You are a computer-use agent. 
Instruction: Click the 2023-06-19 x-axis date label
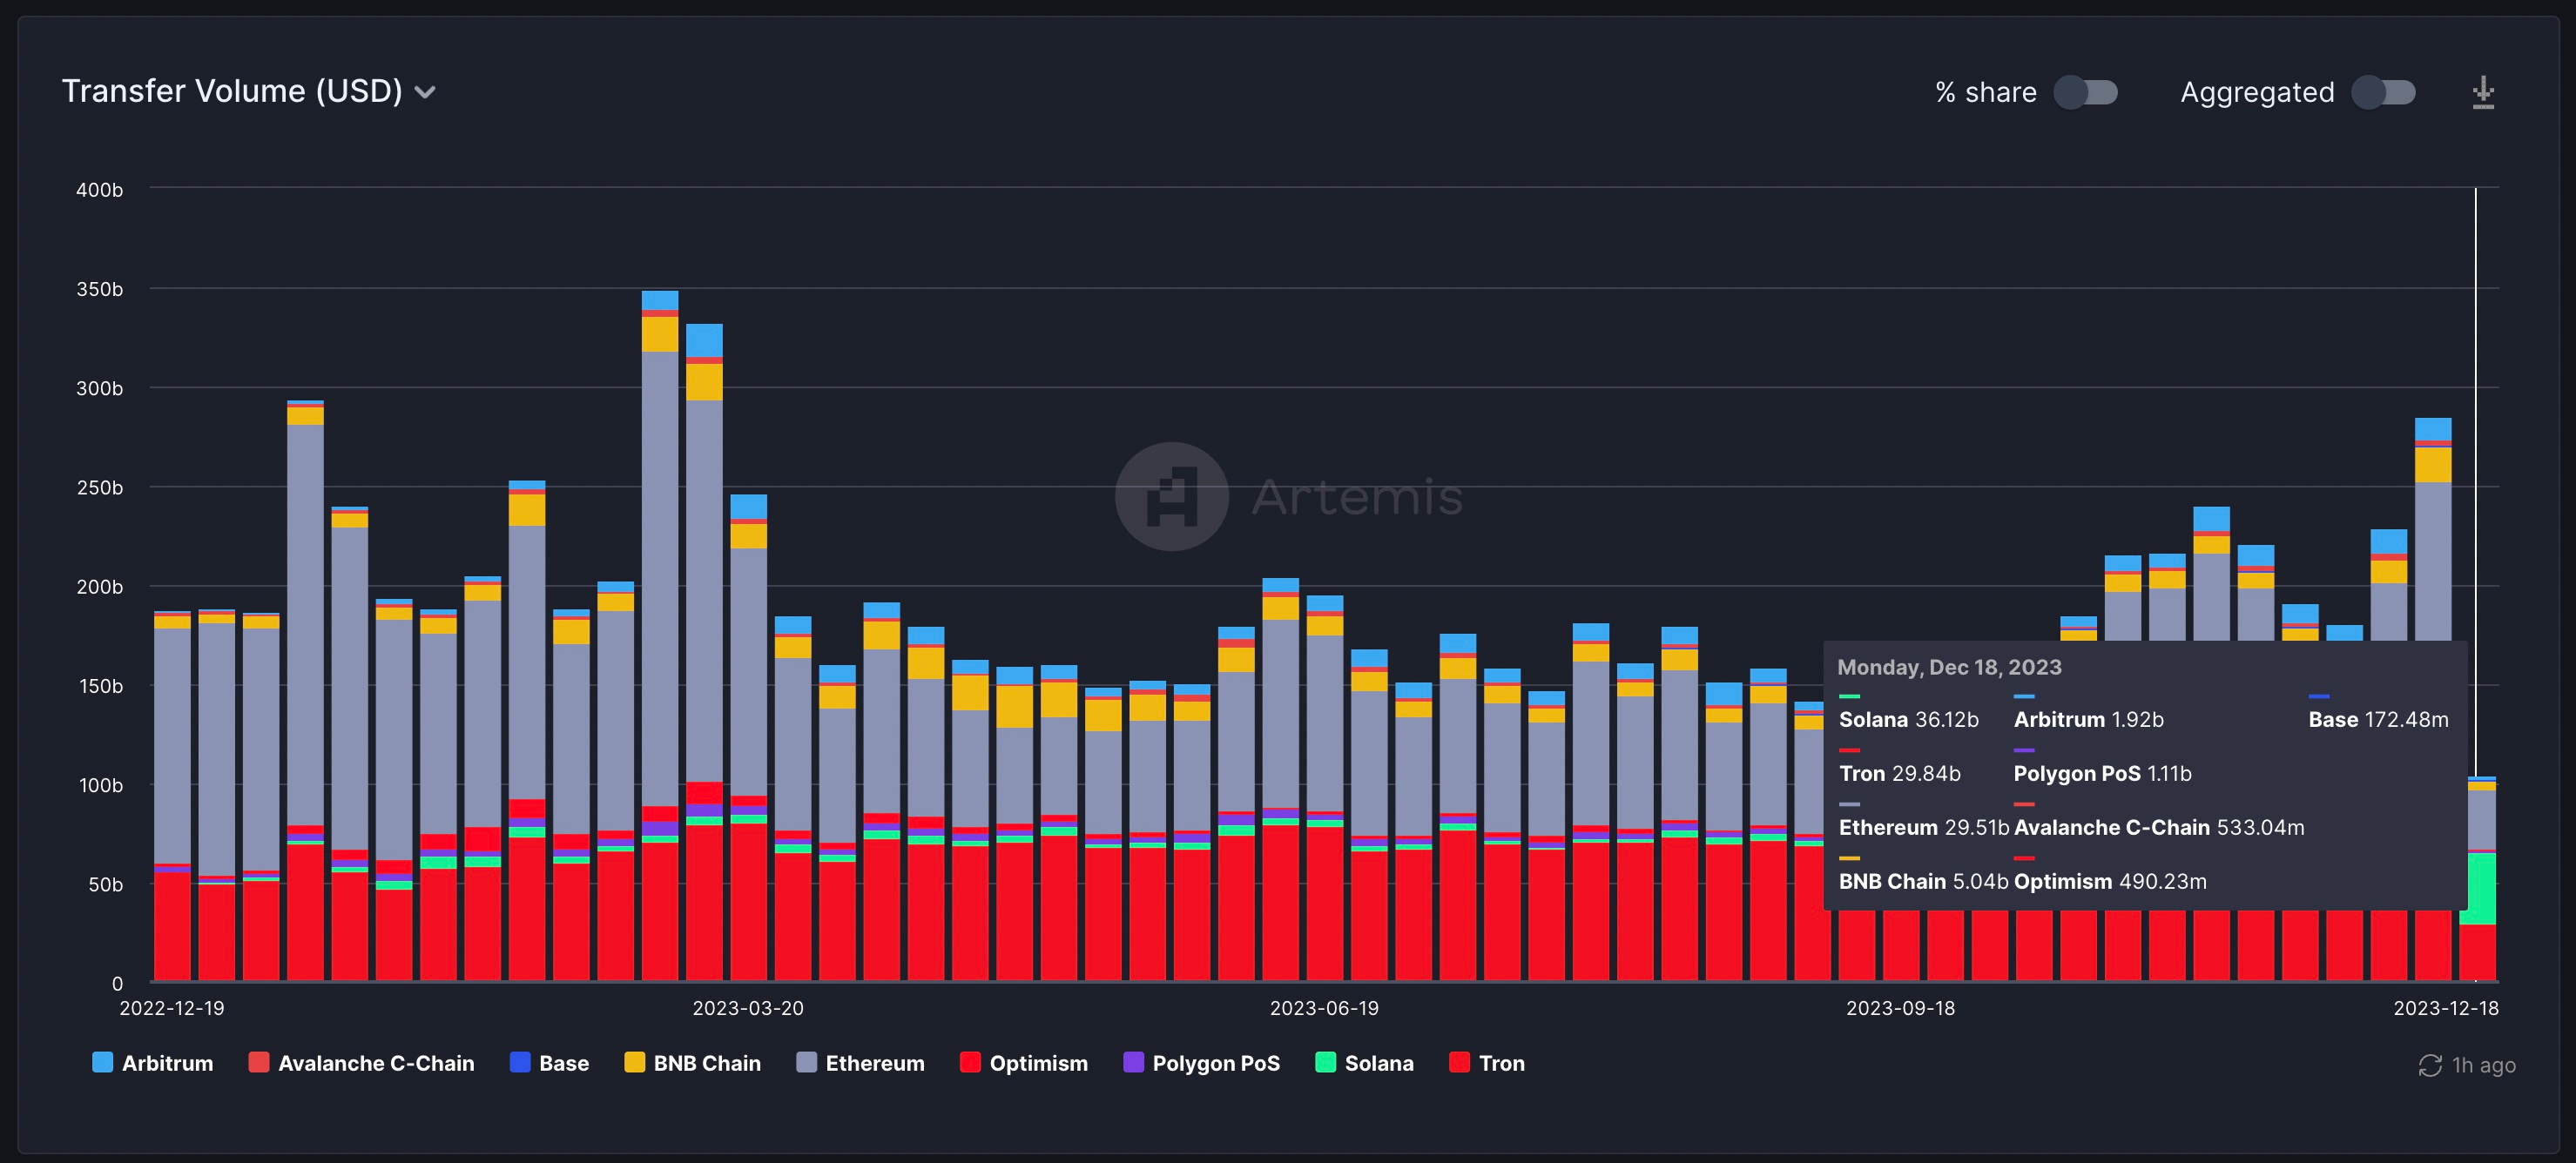click(1324, 1008)
